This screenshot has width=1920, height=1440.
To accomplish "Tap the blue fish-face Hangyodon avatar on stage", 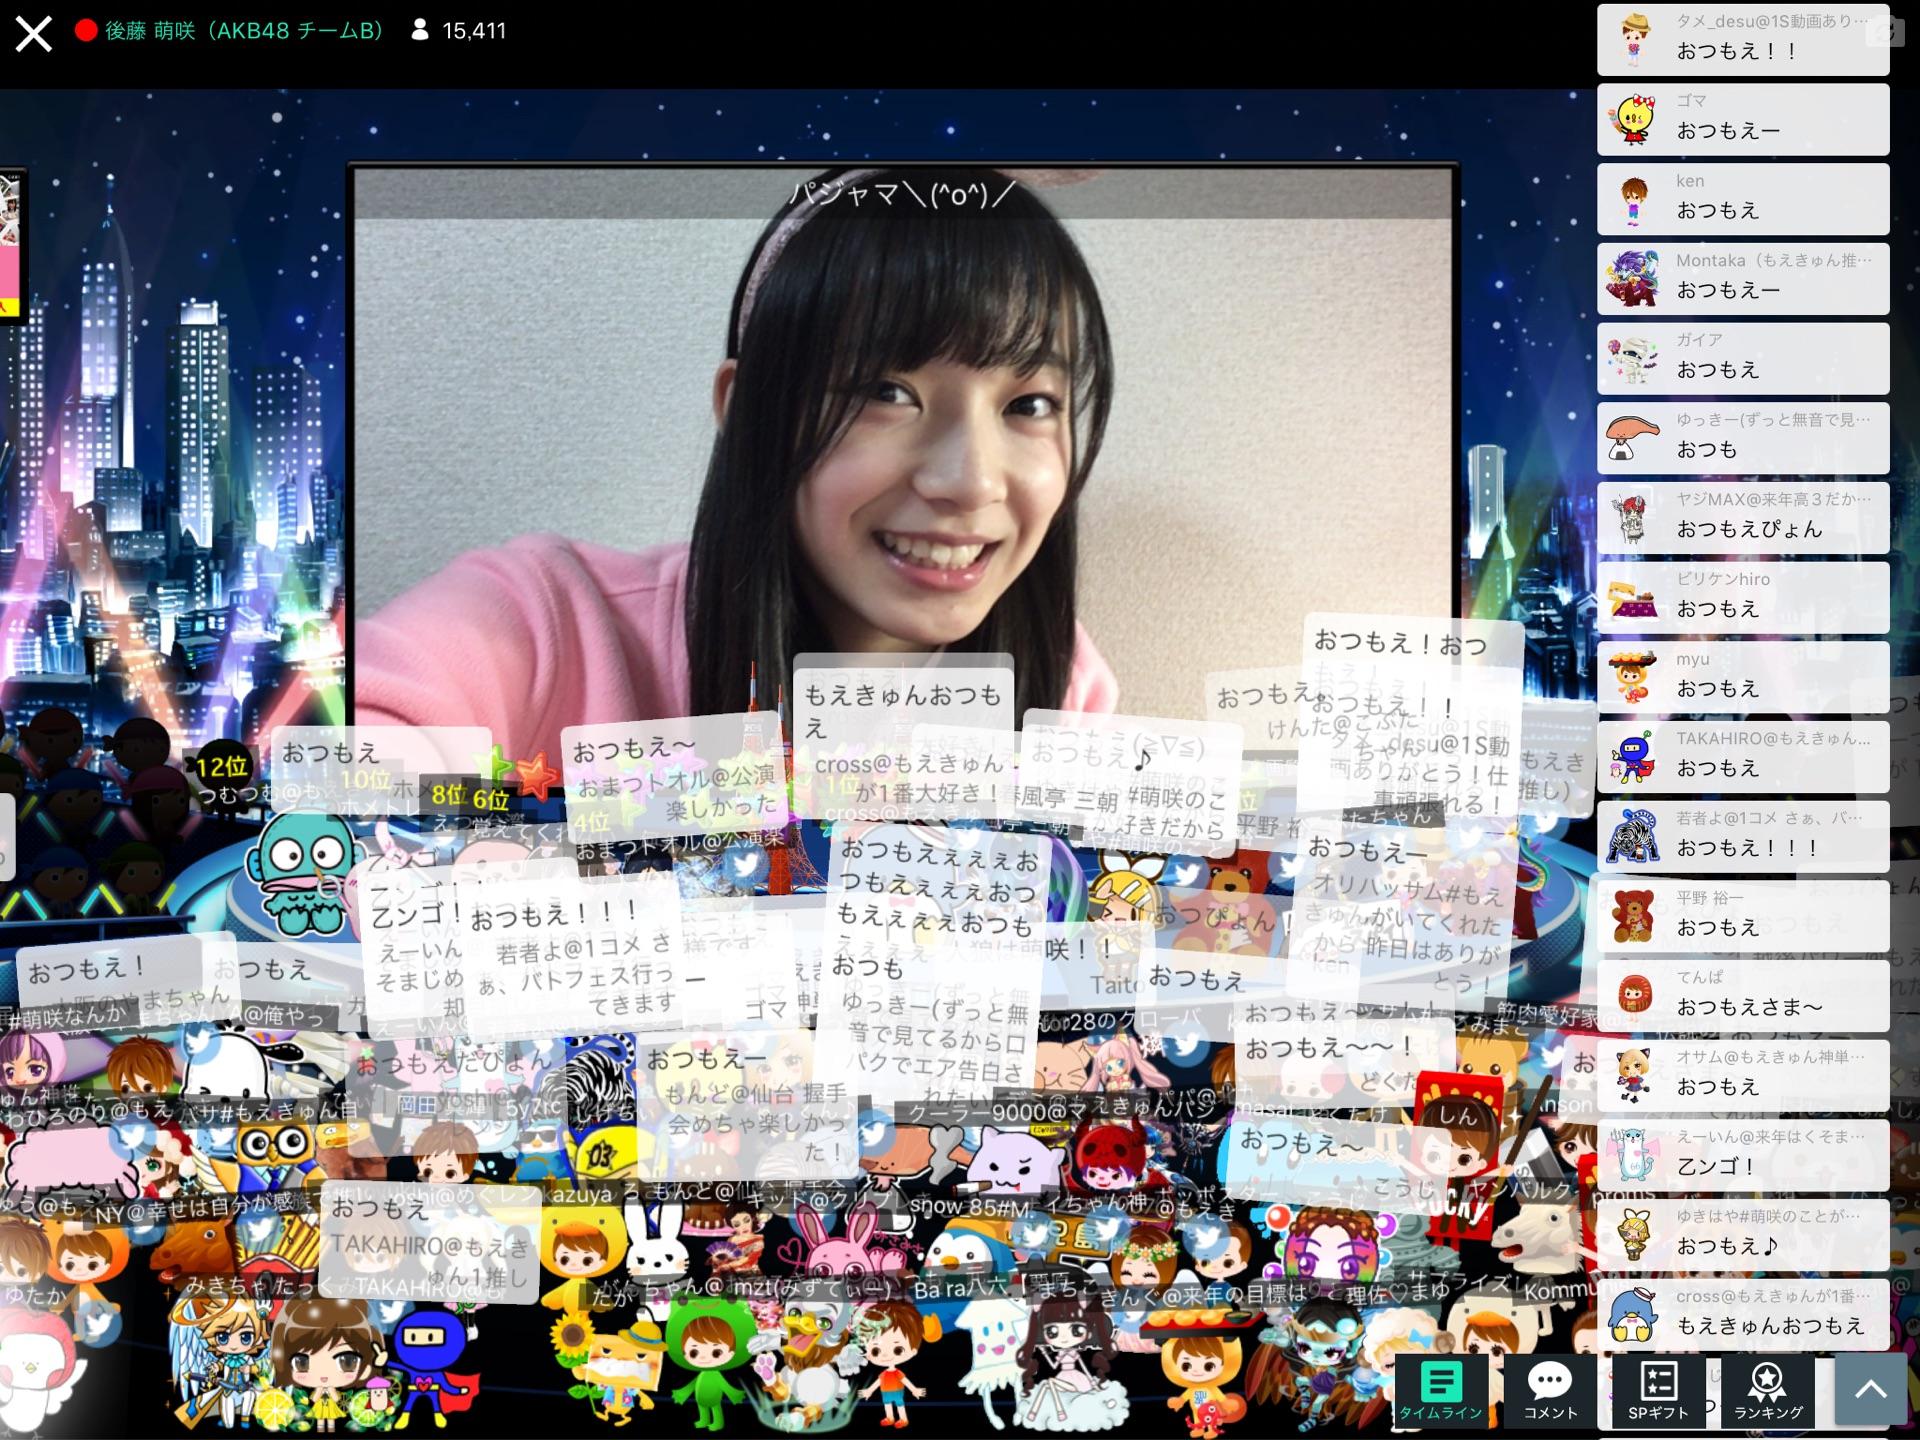I will tap(300, 873).
